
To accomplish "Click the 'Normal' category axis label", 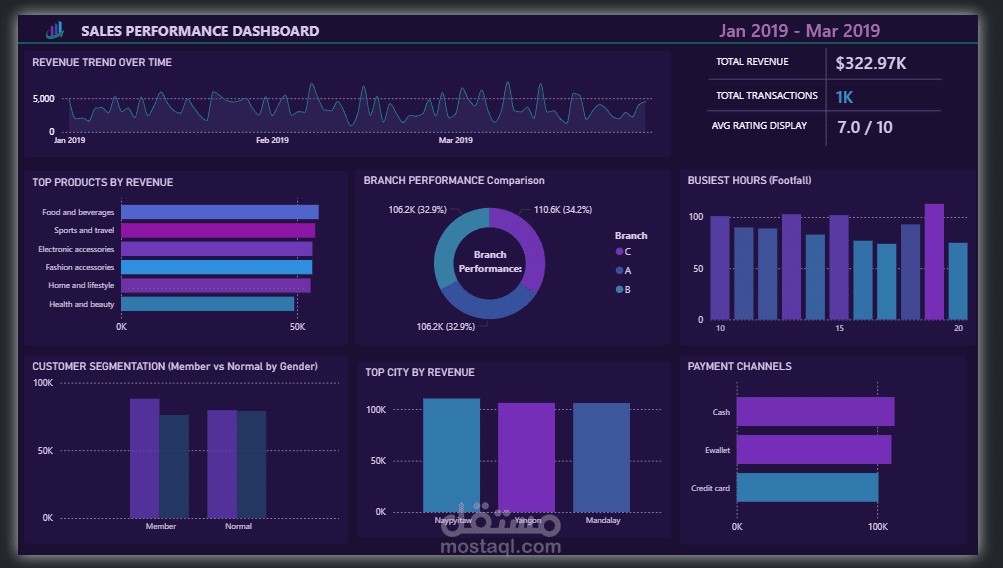I will 239,526.
